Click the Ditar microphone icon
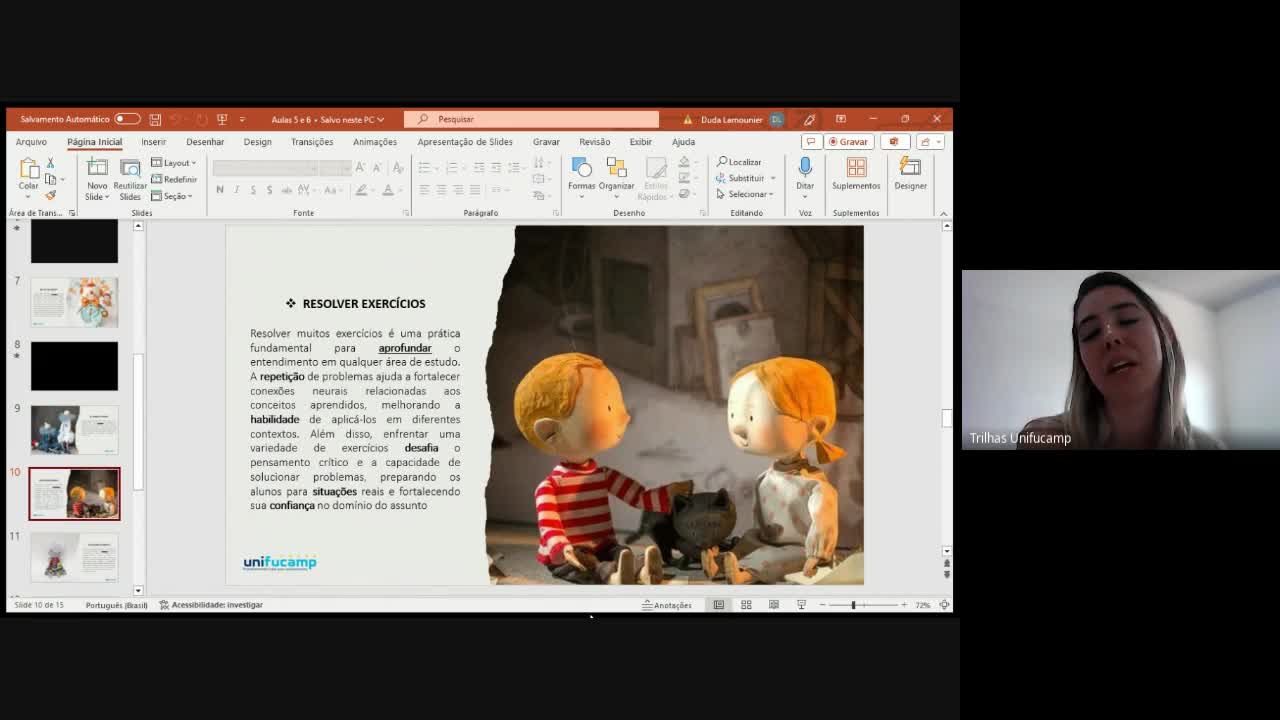1280x720 pixels. [x=805, y=168]
